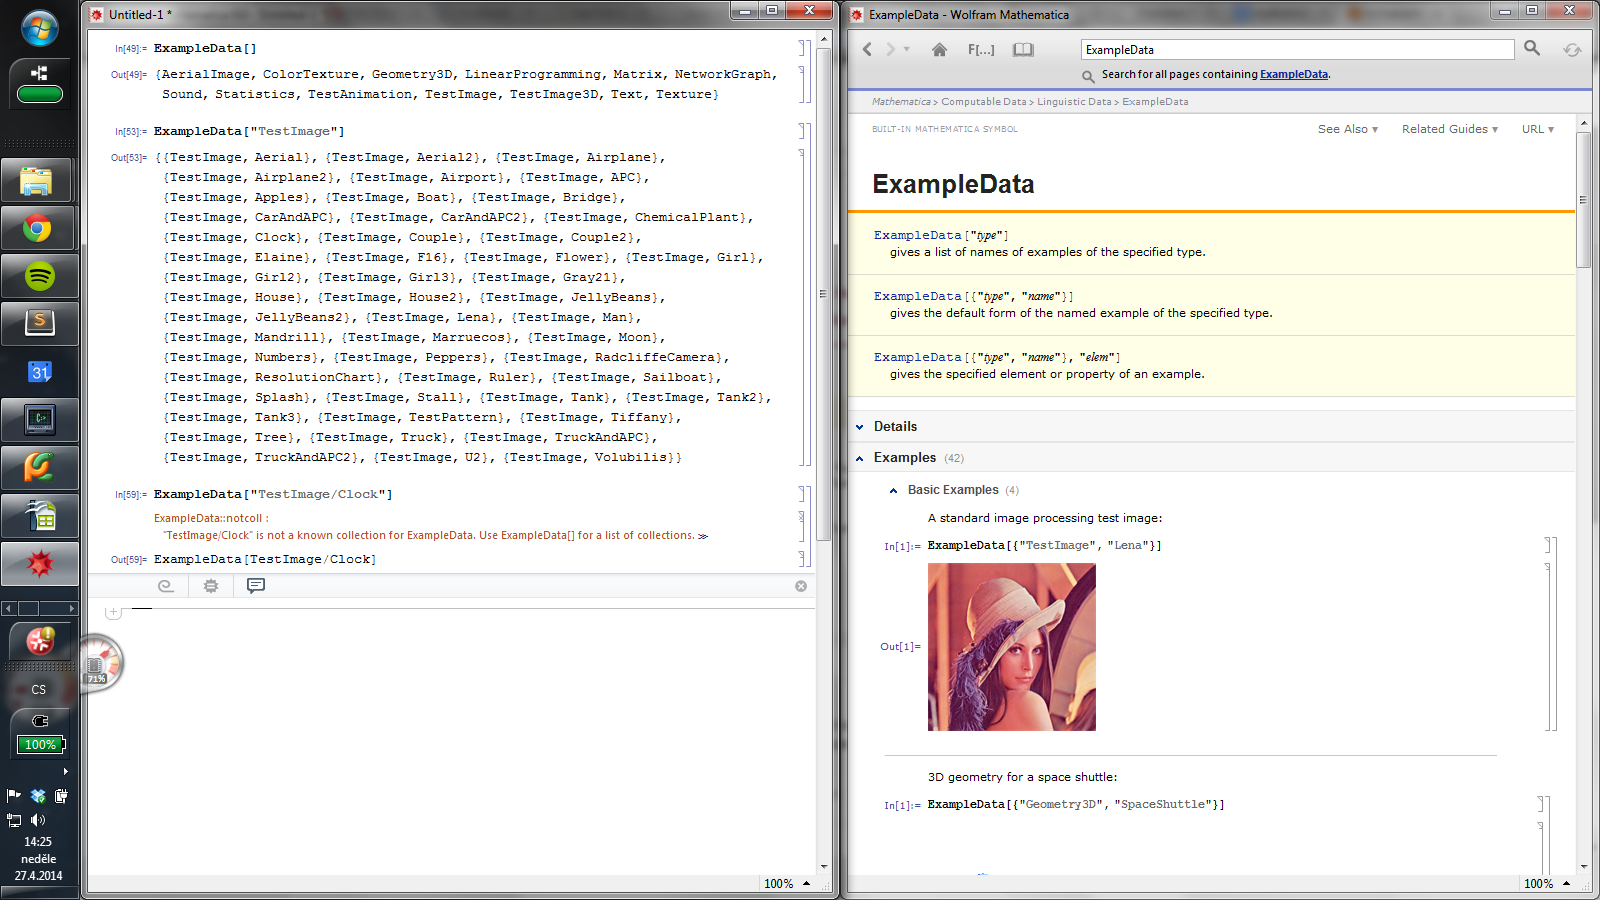Open the terminal monitor taskbar icon
The height and width of the screenshot is (900, 1600).
(x=40, y=420)
